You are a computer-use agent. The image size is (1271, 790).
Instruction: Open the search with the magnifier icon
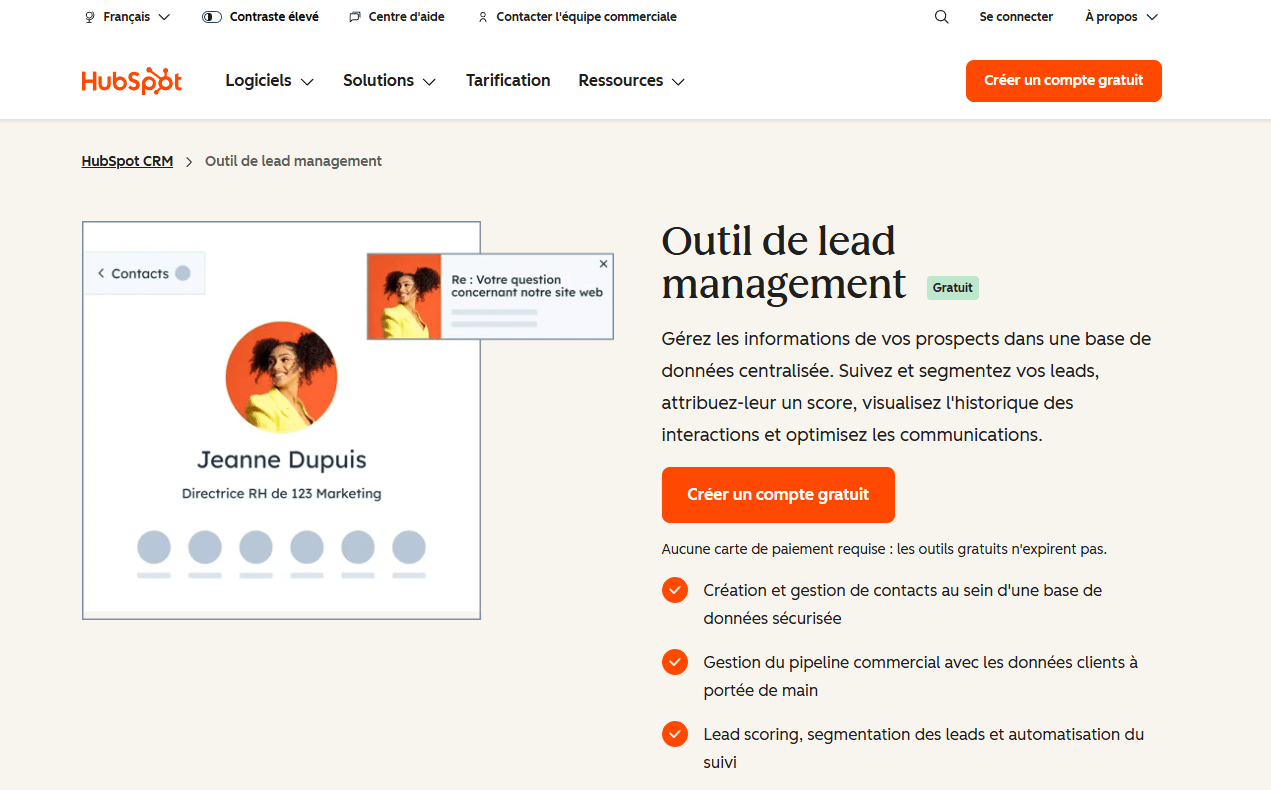coord(941,17)
